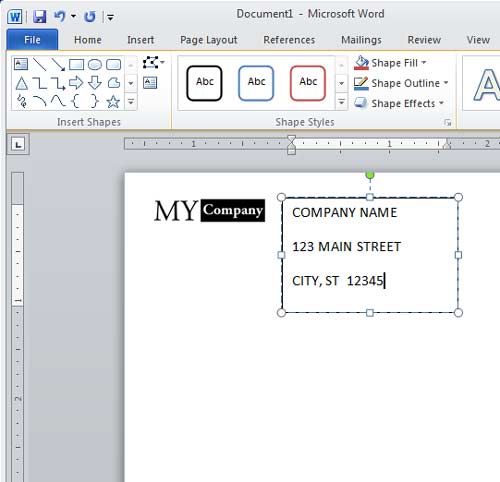500x482 pixels.
Task: Click the Undo button
Action: pos(60,16)
